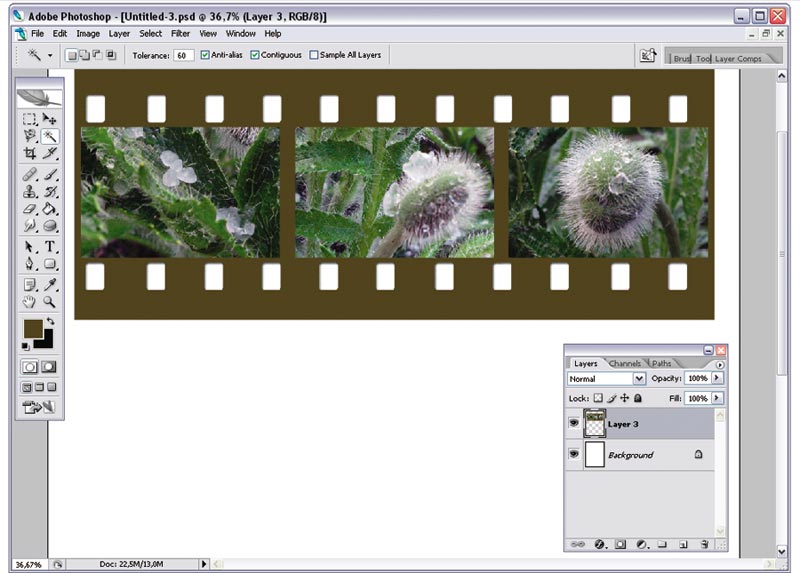Uncheck the Anti-alias option
Viewport: 800px width, 573px height.
(205, 55)
